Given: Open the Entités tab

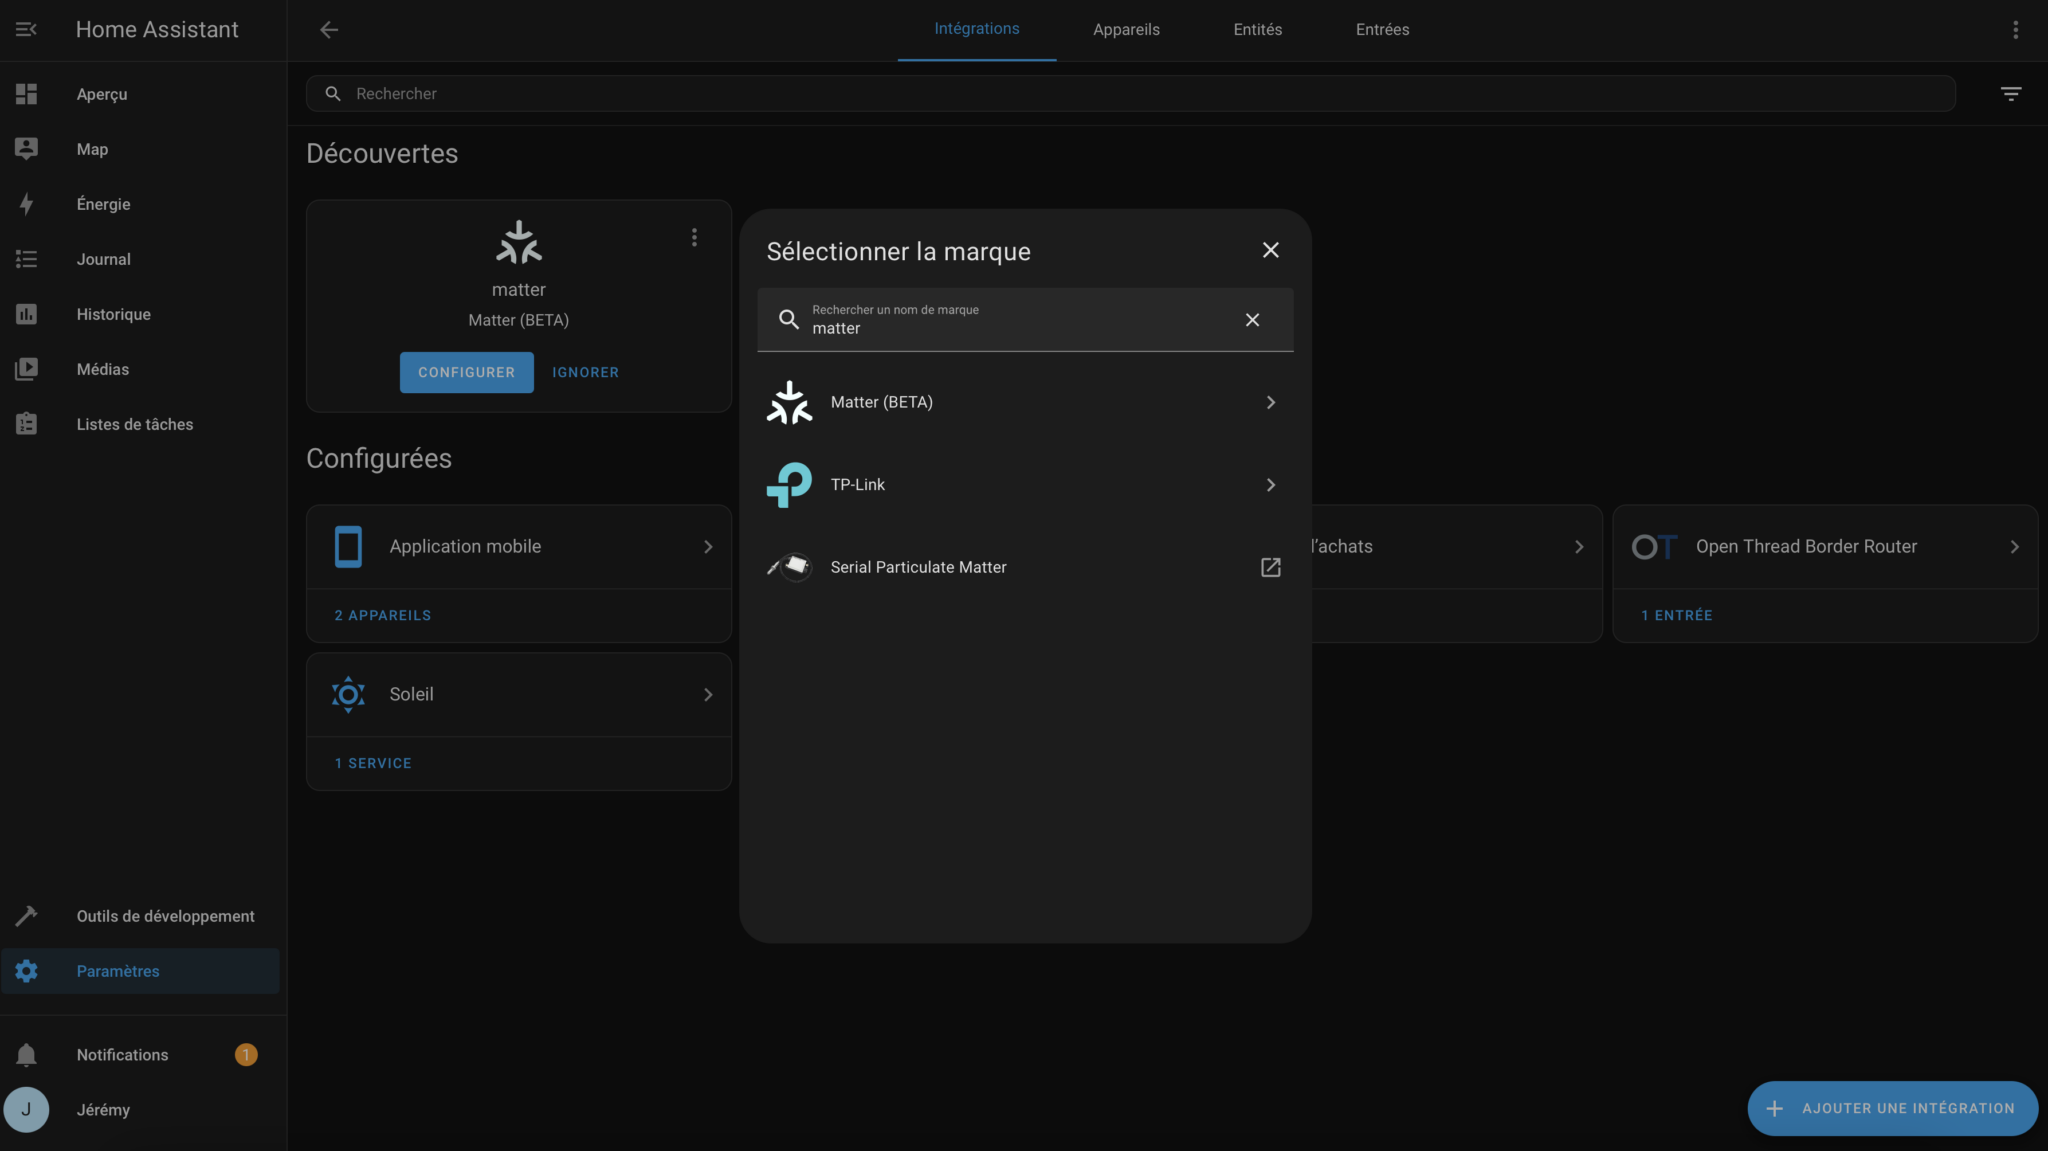Looking at the screenshot, I should pos(1258,29).
